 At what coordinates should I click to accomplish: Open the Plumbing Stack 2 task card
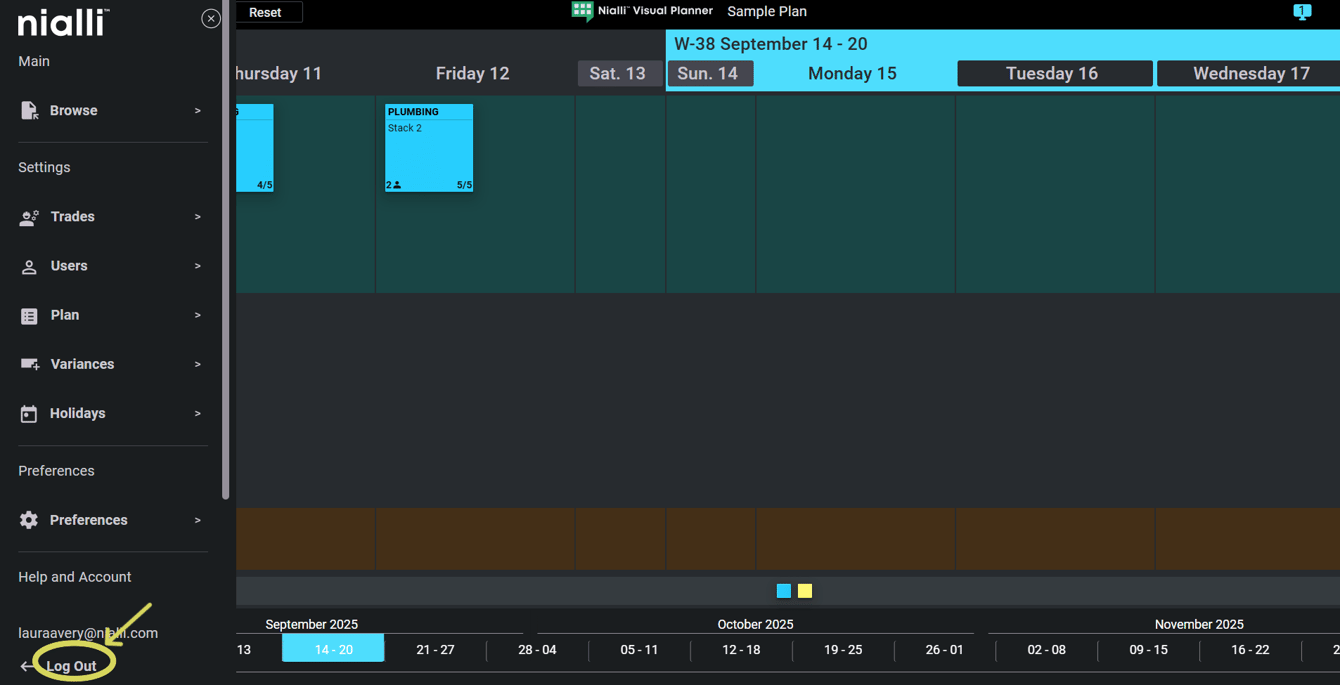pyautogui.click(x=429, y=148)
